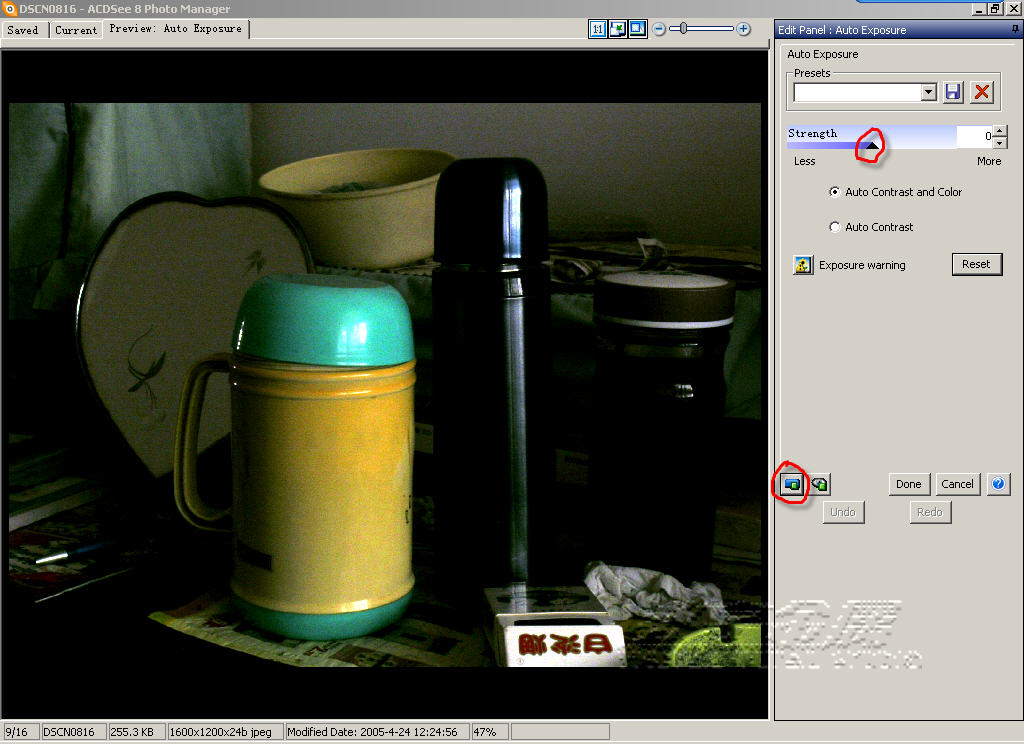Viewport: 1024px width, 744px height.
Task: Delete the preset with the red X icon
Action: click(982, 92)
